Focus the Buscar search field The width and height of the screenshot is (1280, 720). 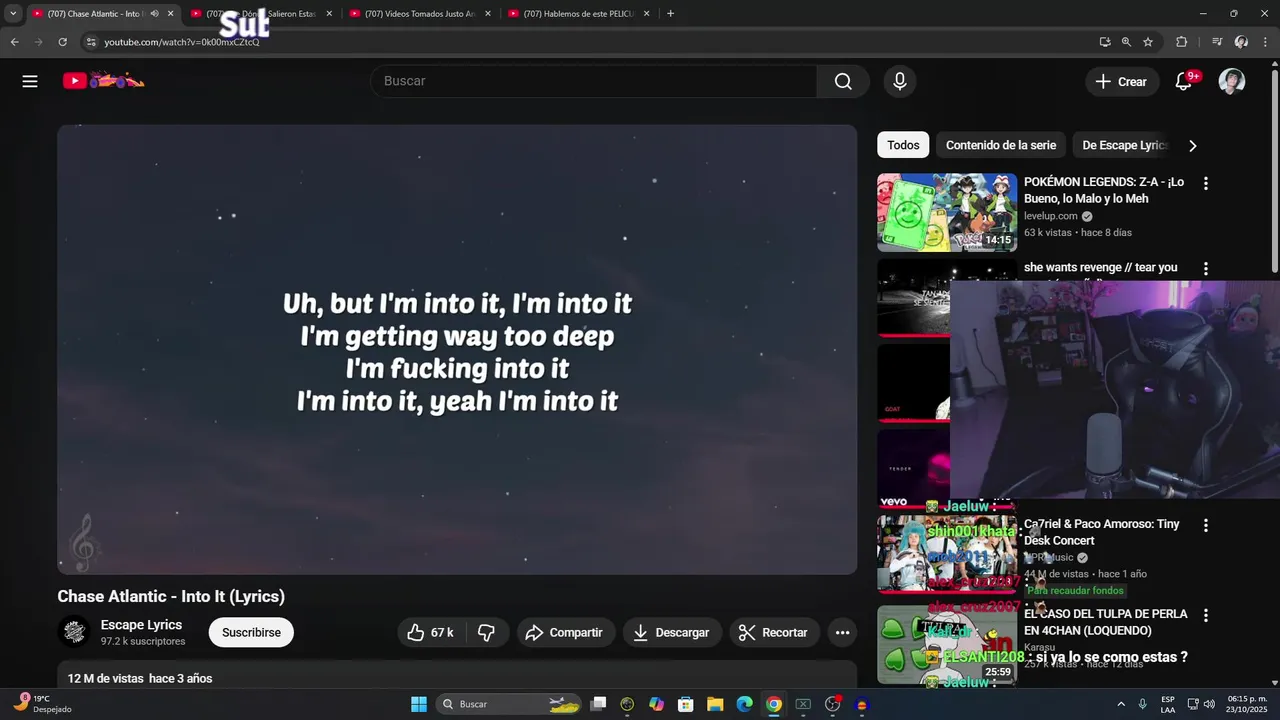pos(595,81)
